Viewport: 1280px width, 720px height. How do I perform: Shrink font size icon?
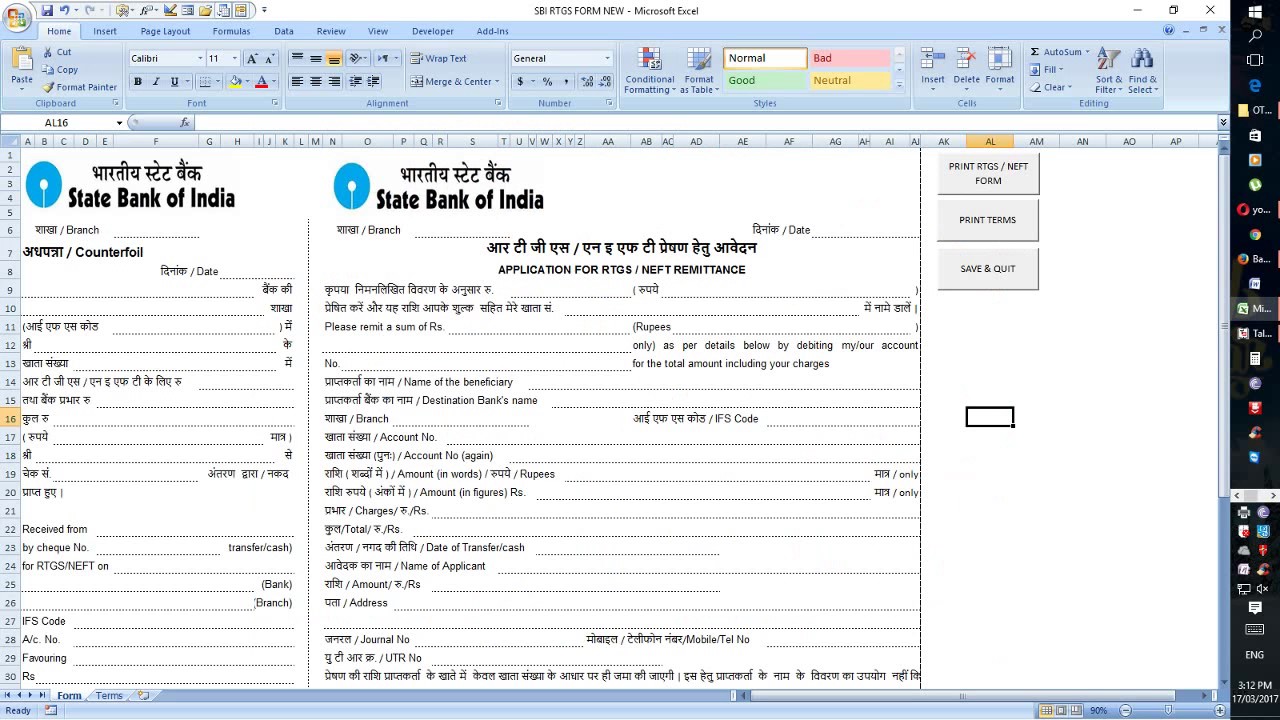(x=269, y=59)
